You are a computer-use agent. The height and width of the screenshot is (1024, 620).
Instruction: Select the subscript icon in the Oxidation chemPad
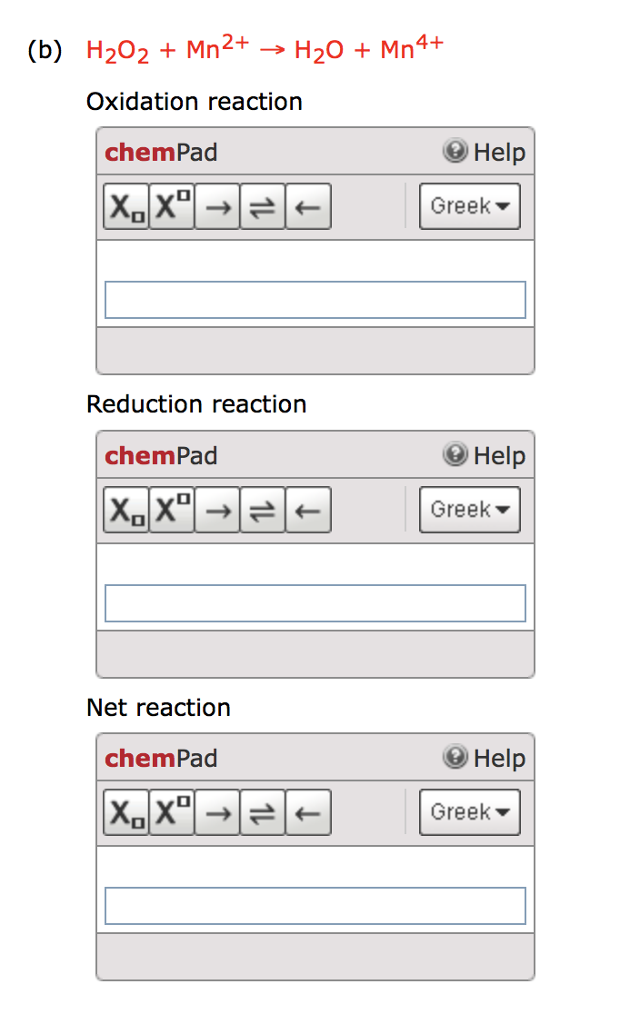point(125,206)
